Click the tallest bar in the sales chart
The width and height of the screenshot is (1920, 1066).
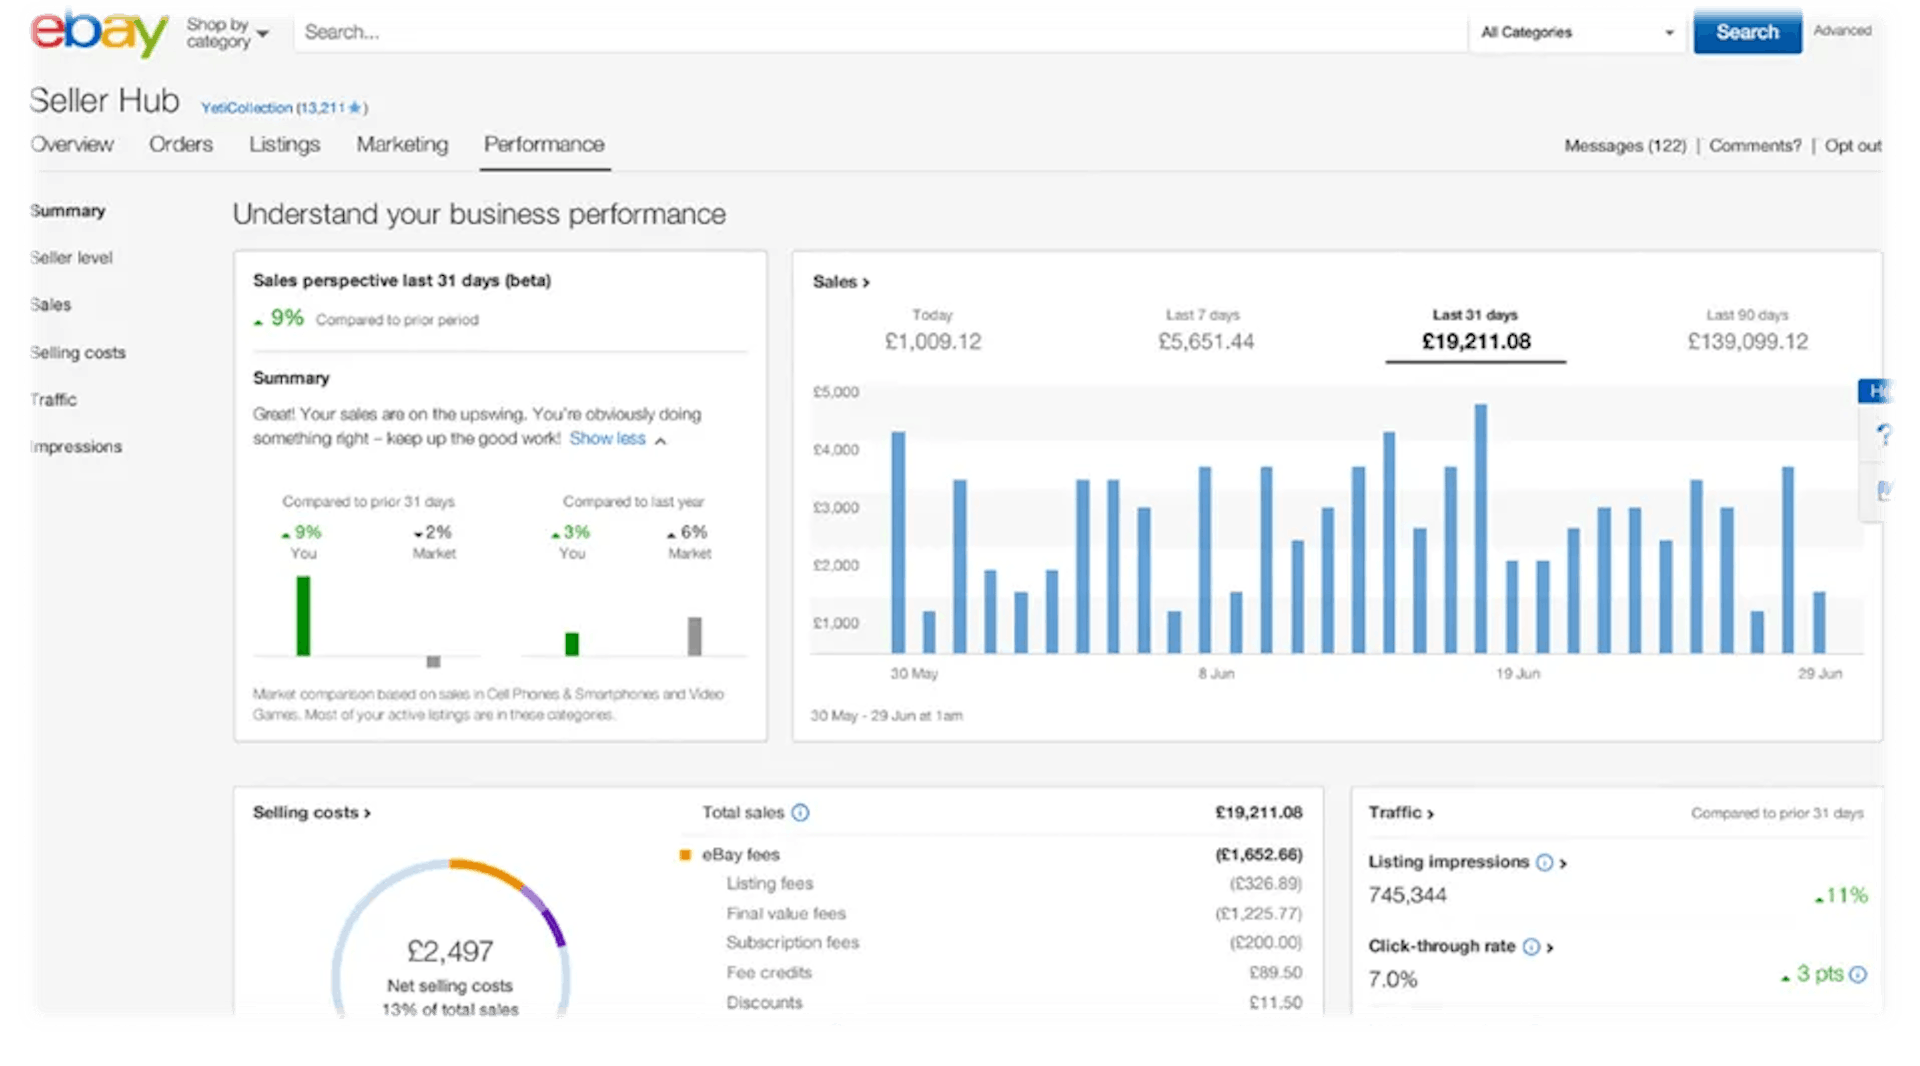point(1481,528)
